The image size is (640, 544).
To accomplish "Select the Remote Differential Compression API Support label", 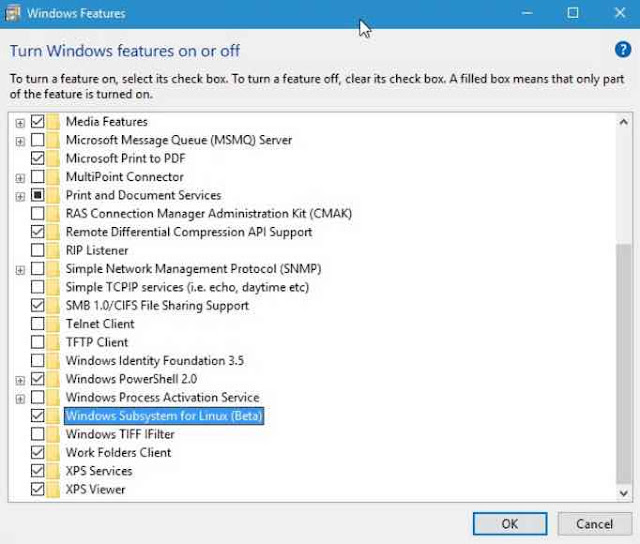I will tap(189, 232).
